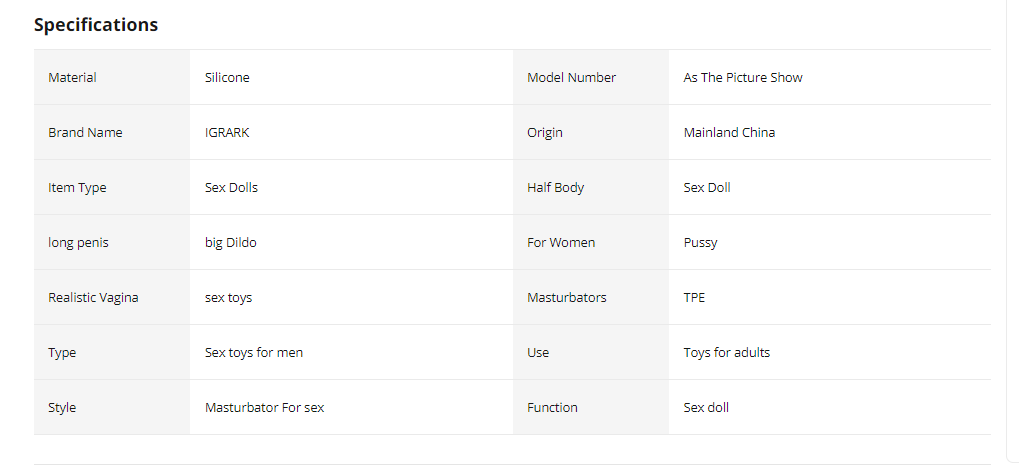Select the For Women label
Viewport: 1019px width, 467px height.
(561, 243)
